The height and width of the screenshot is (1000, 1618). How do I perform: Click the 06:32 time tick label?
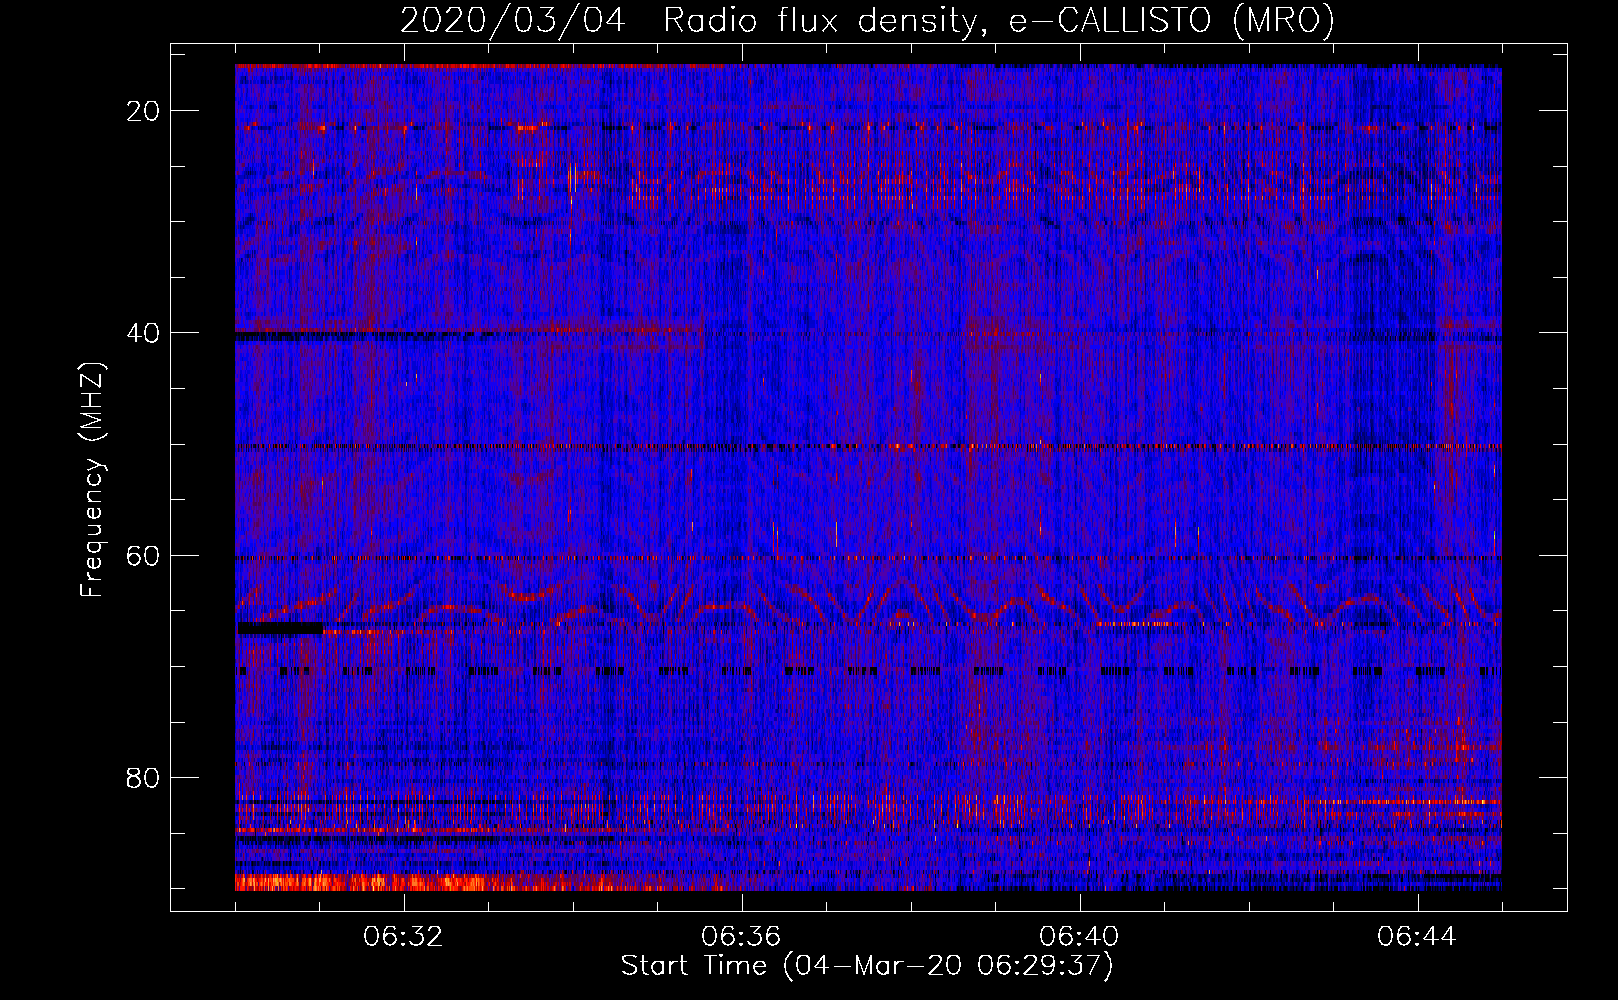pos(404,937)
